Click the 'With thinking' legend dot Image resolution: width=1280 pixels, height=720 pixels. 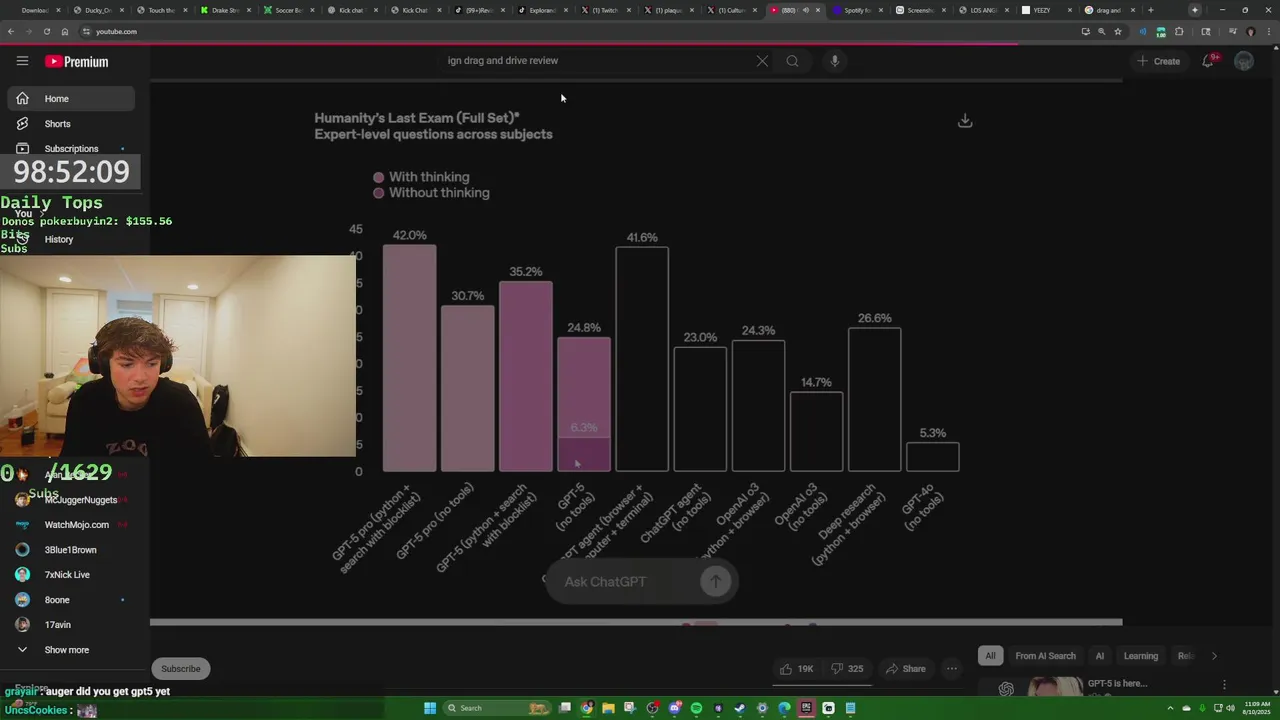378,177
